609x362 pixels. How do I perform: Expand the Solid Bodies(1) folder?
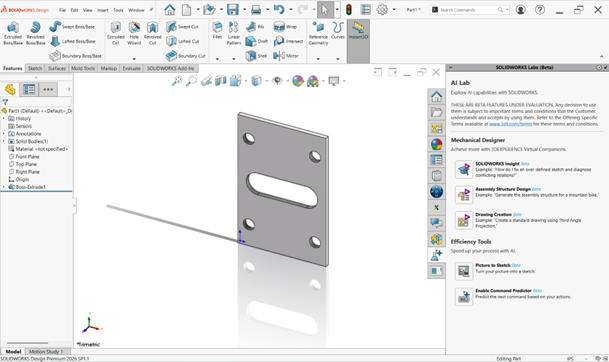pyautogui.click(x=4, y=141)
